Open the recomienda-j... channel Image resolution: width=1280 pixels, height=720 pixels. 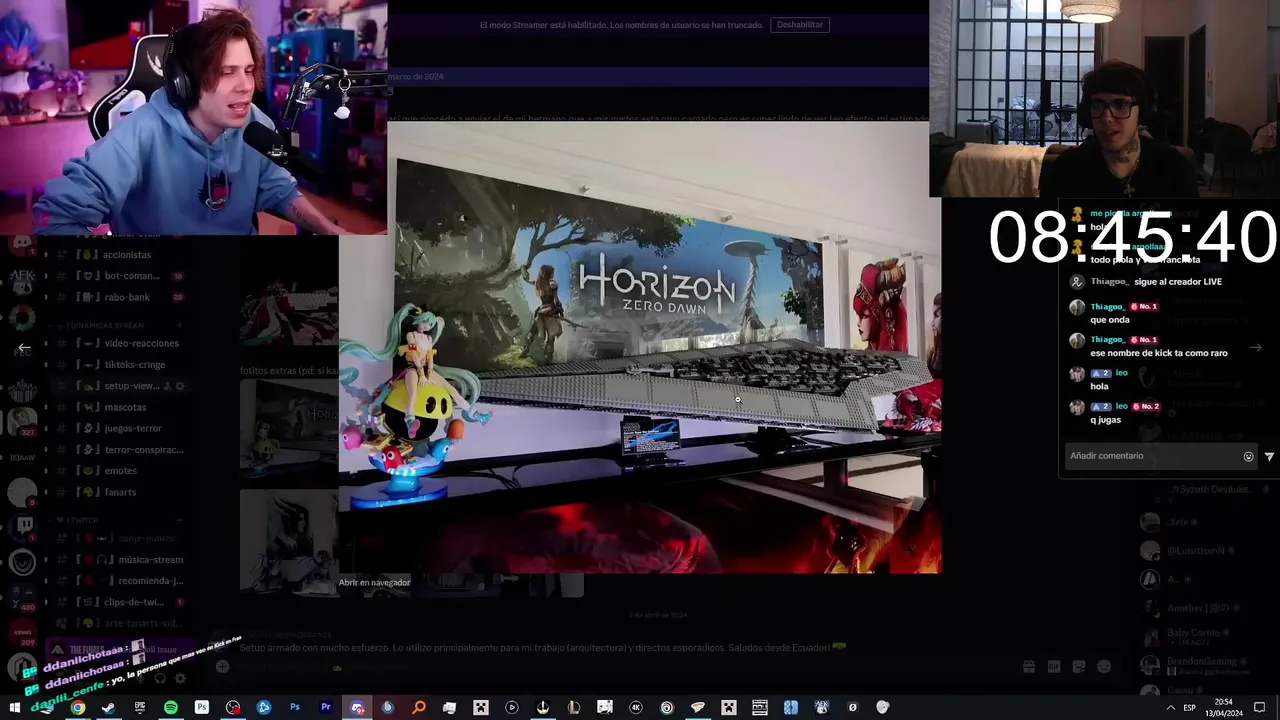click(x=118, y=581)
